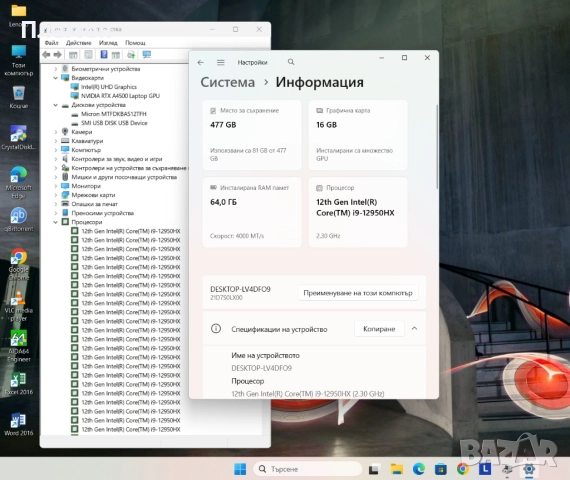Select the Опашки за печат item
Viewport: 570px width, 480px height.
(95, 204)
